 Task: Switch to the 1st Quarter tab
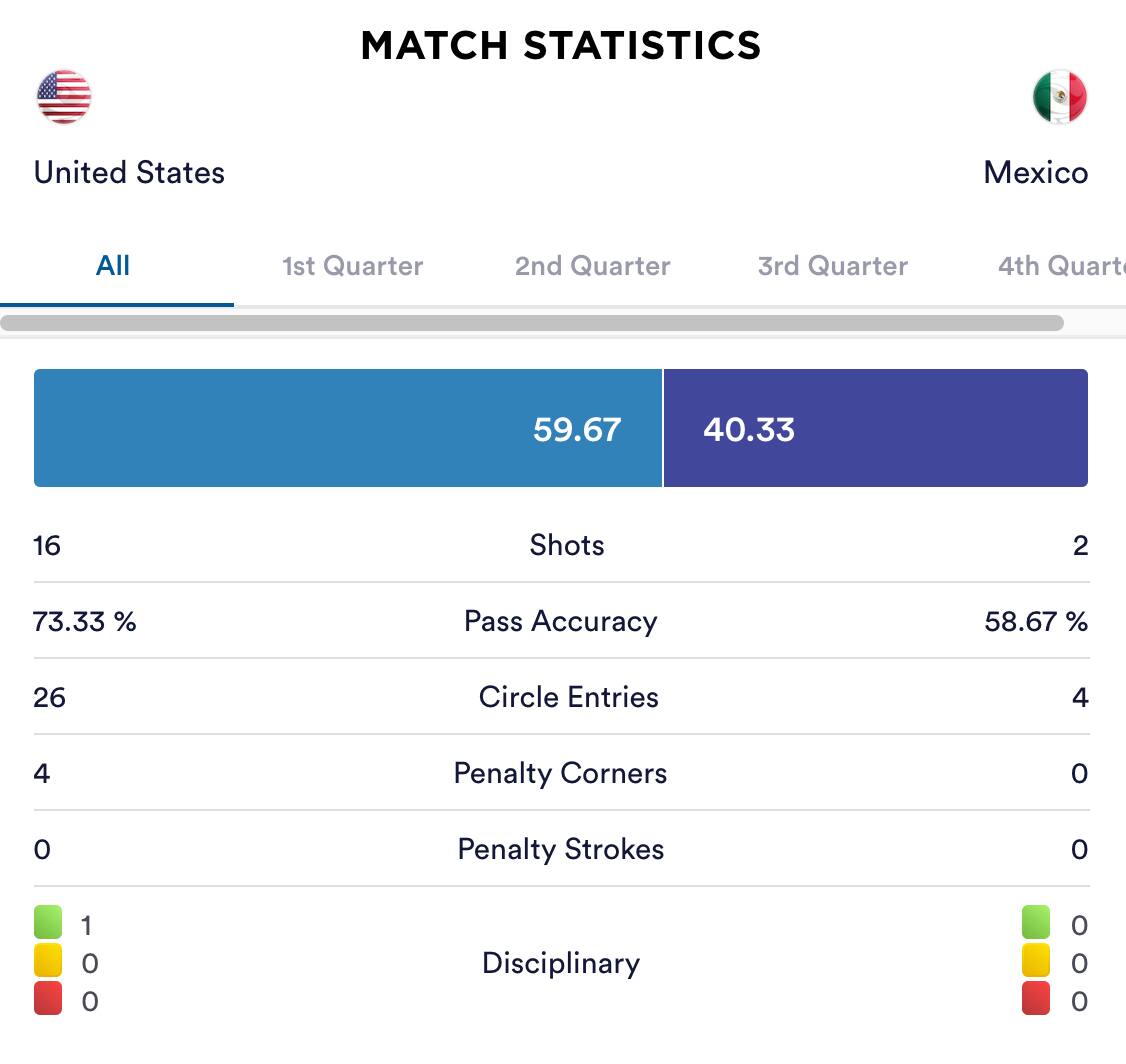pyautogui.click(x=352, y=266)
